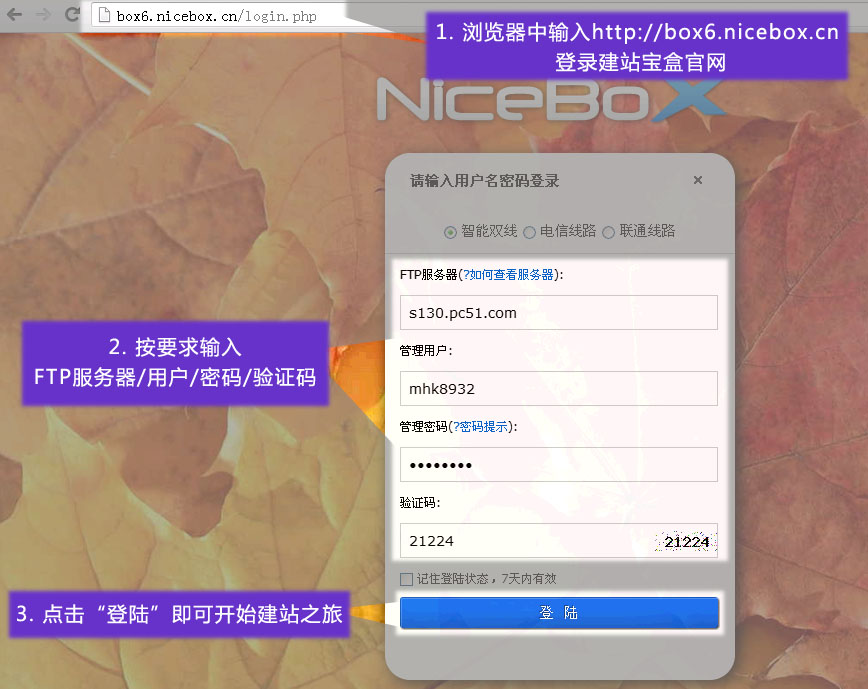Click the FTP服务器 input field

558,312
